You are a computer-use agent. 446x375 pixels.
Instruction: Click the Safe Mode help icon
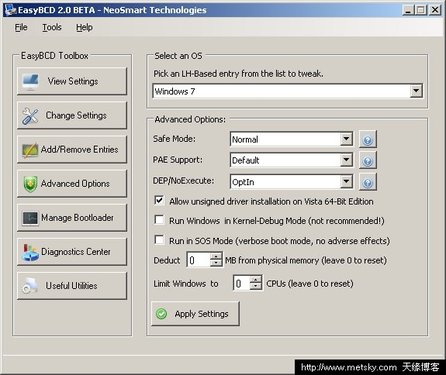click(368, 139)
